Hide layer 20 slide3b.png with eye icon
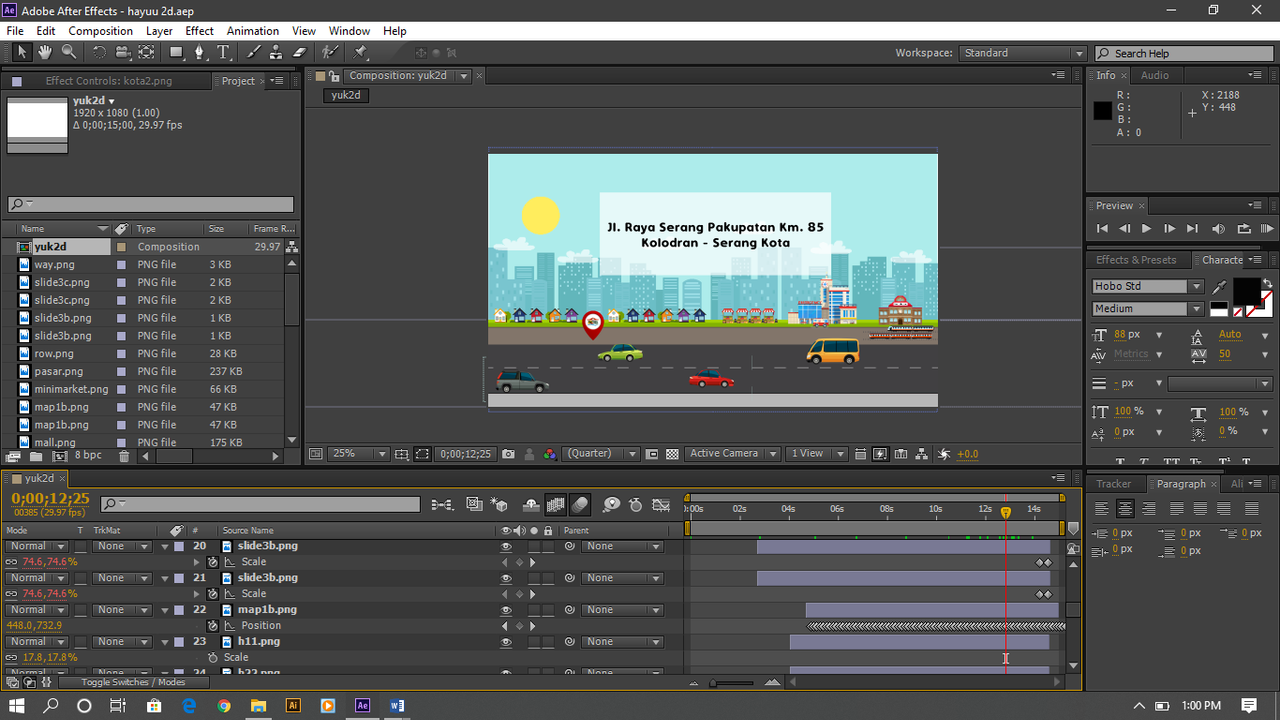Image resolution: width=1280 pixels, height=720 pixels. (506, 547)
